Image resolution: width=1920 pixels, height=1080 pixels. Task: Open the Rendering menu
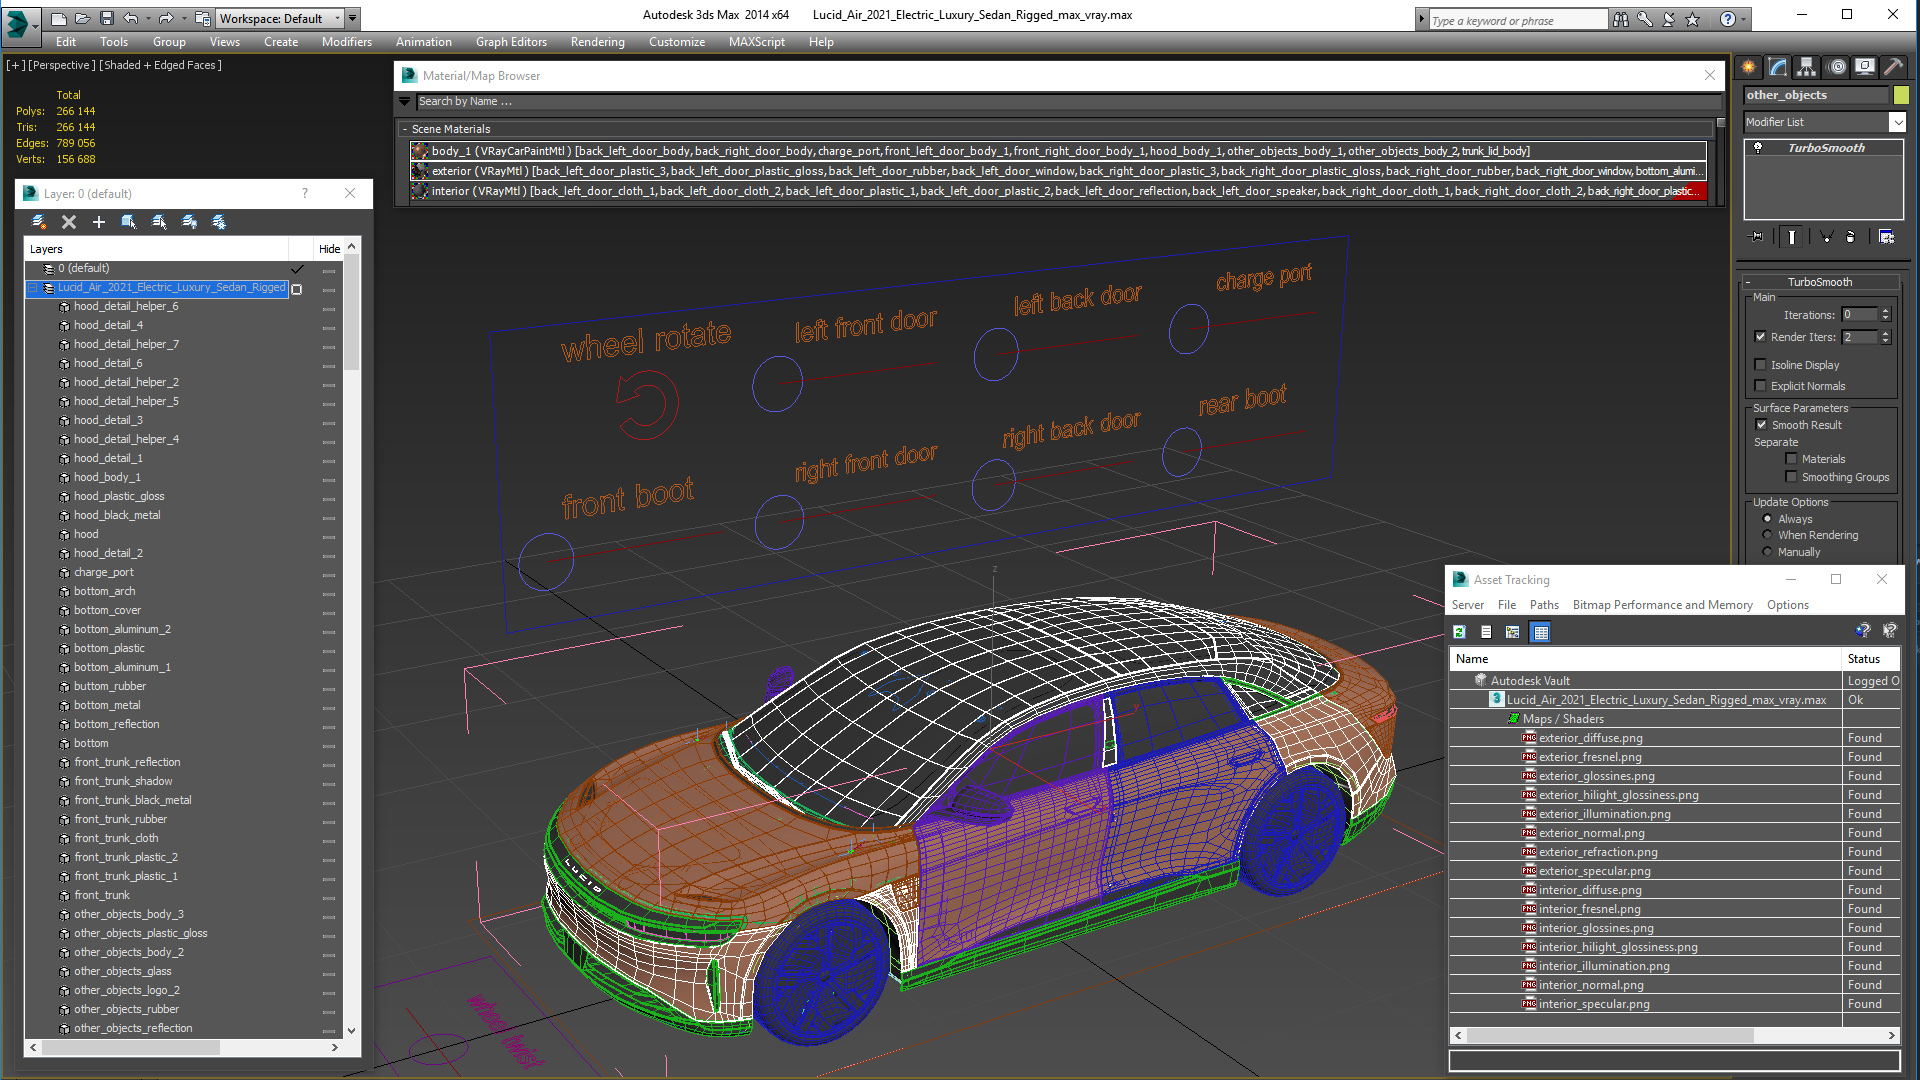[x=597, y=42]
